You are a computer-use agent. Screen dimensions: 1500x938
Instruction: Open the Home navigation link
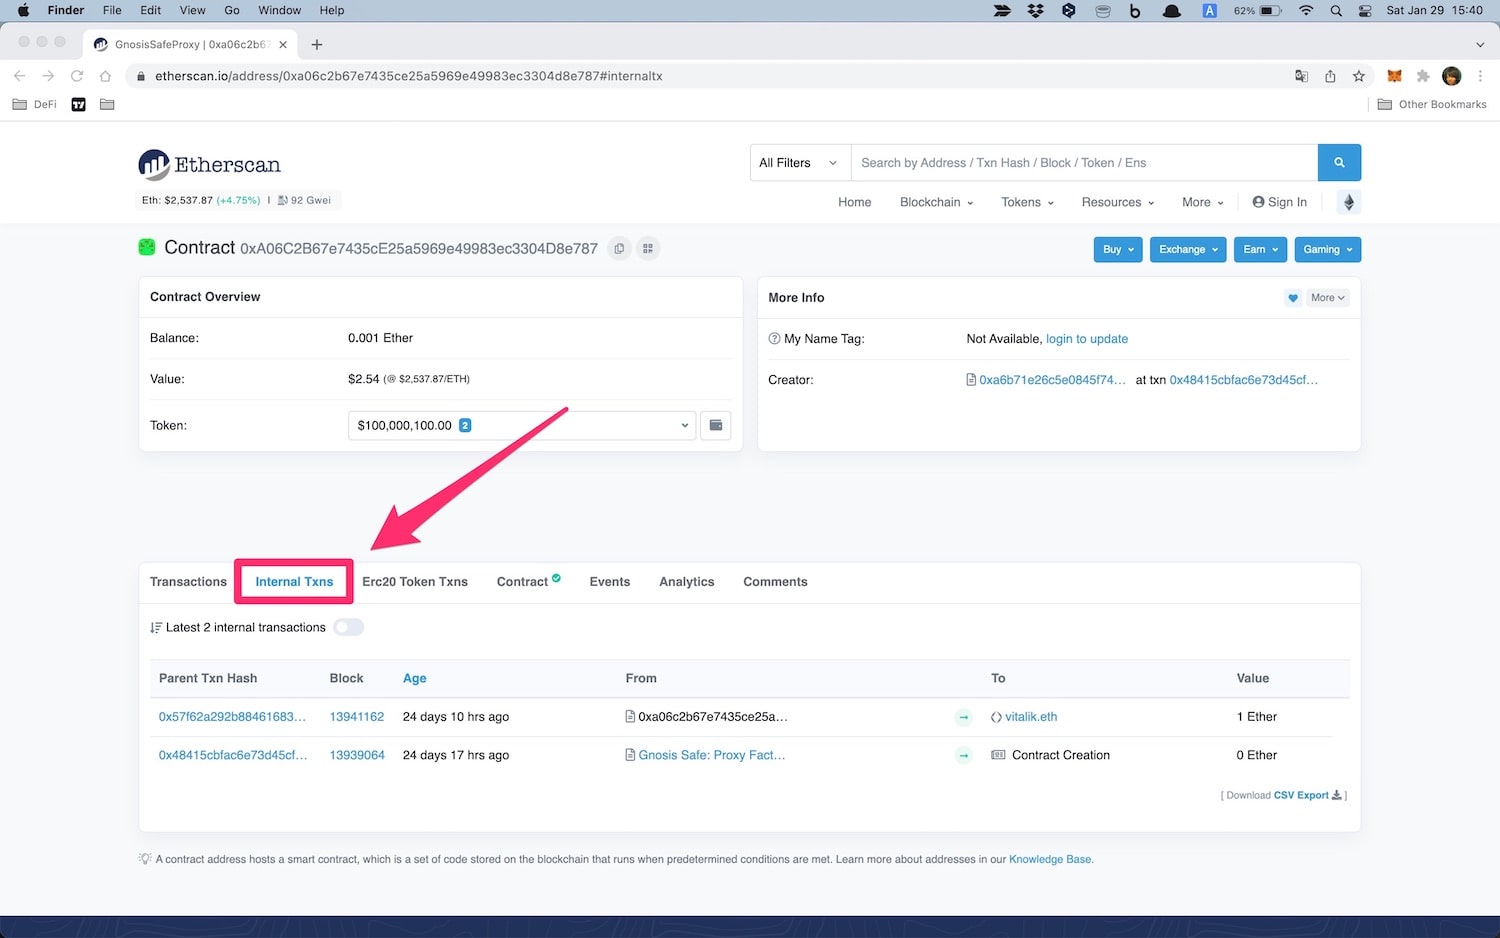855,202
